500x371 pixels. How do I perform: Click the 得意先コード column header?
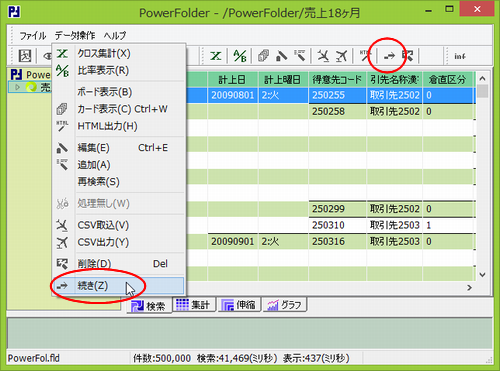[337, 80]
